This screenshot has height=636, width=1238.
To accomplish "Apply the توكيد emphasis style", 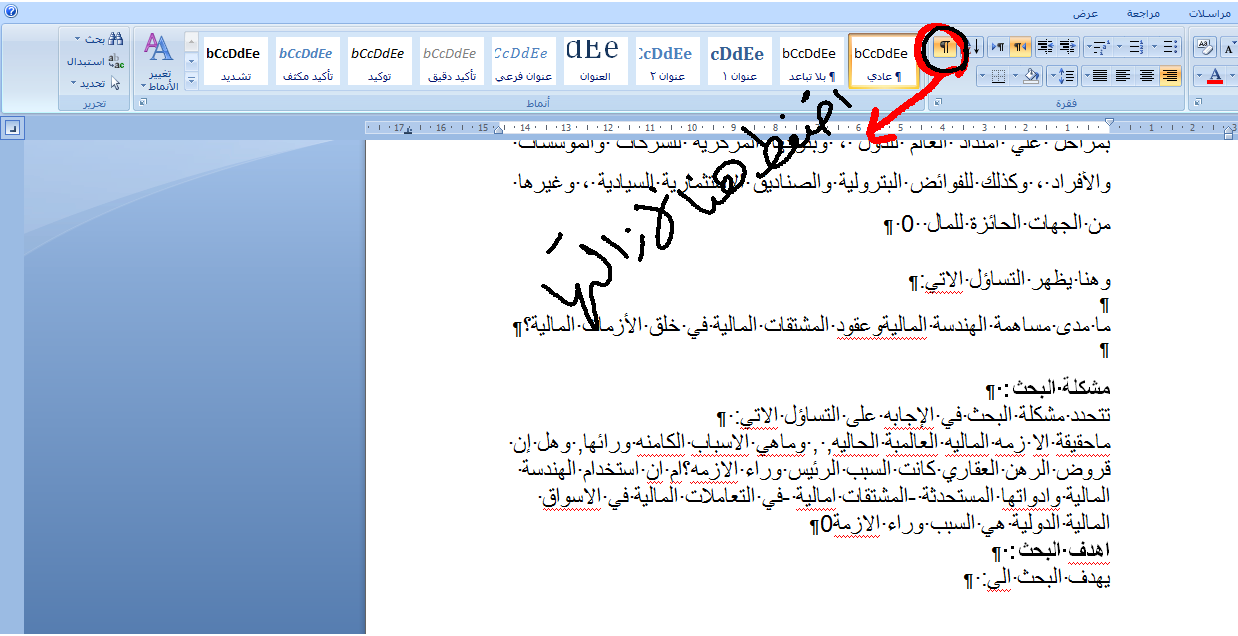I will [378, 61].
